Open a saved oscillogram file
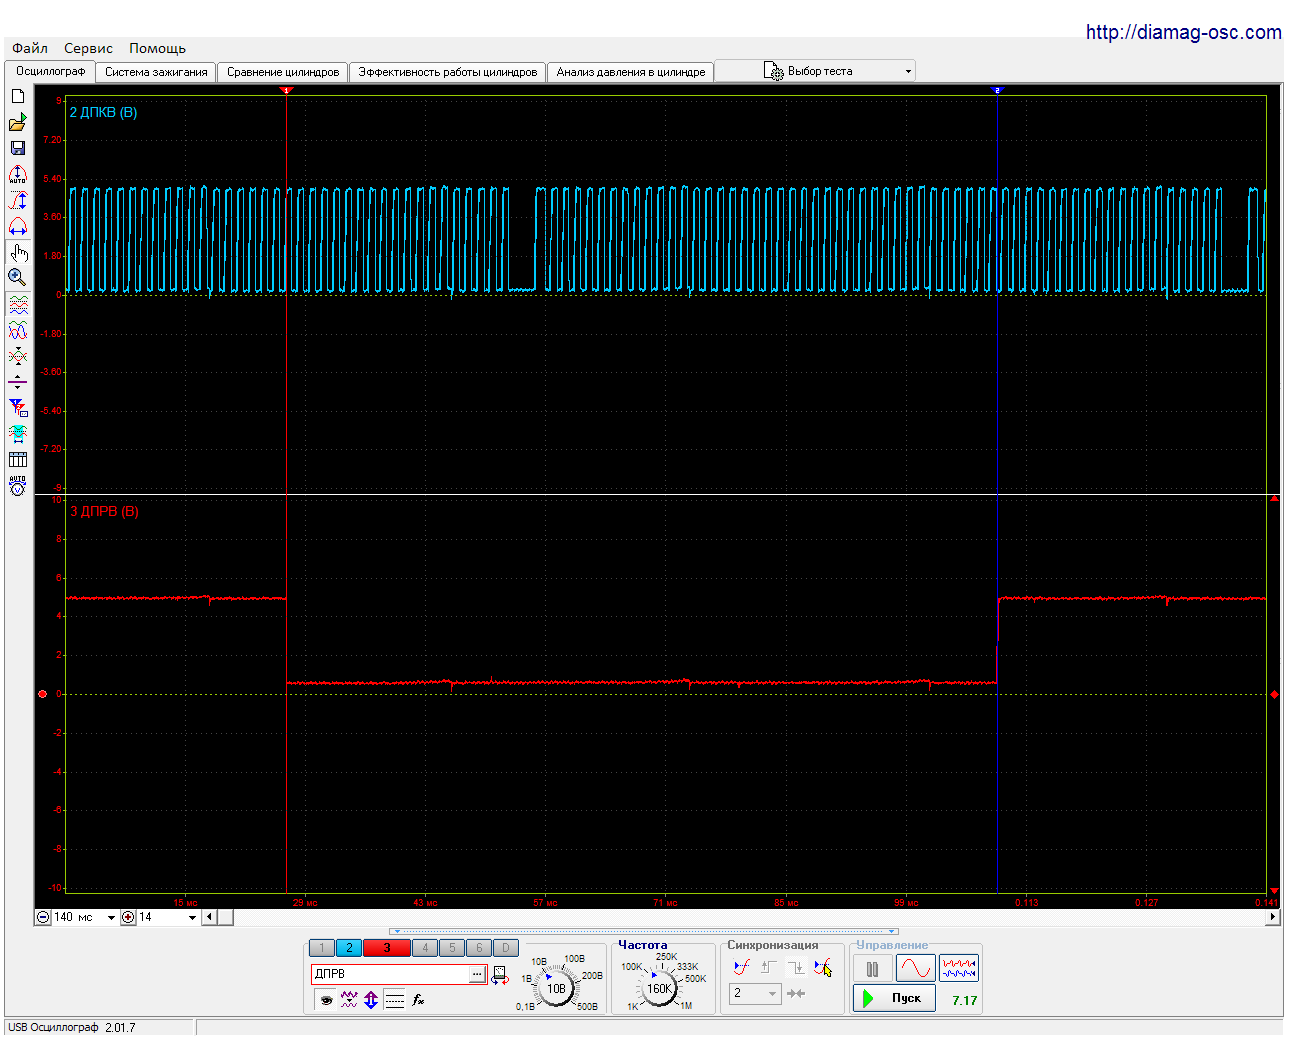Screen dimensions: 1296x1040 tap(17, 122)
